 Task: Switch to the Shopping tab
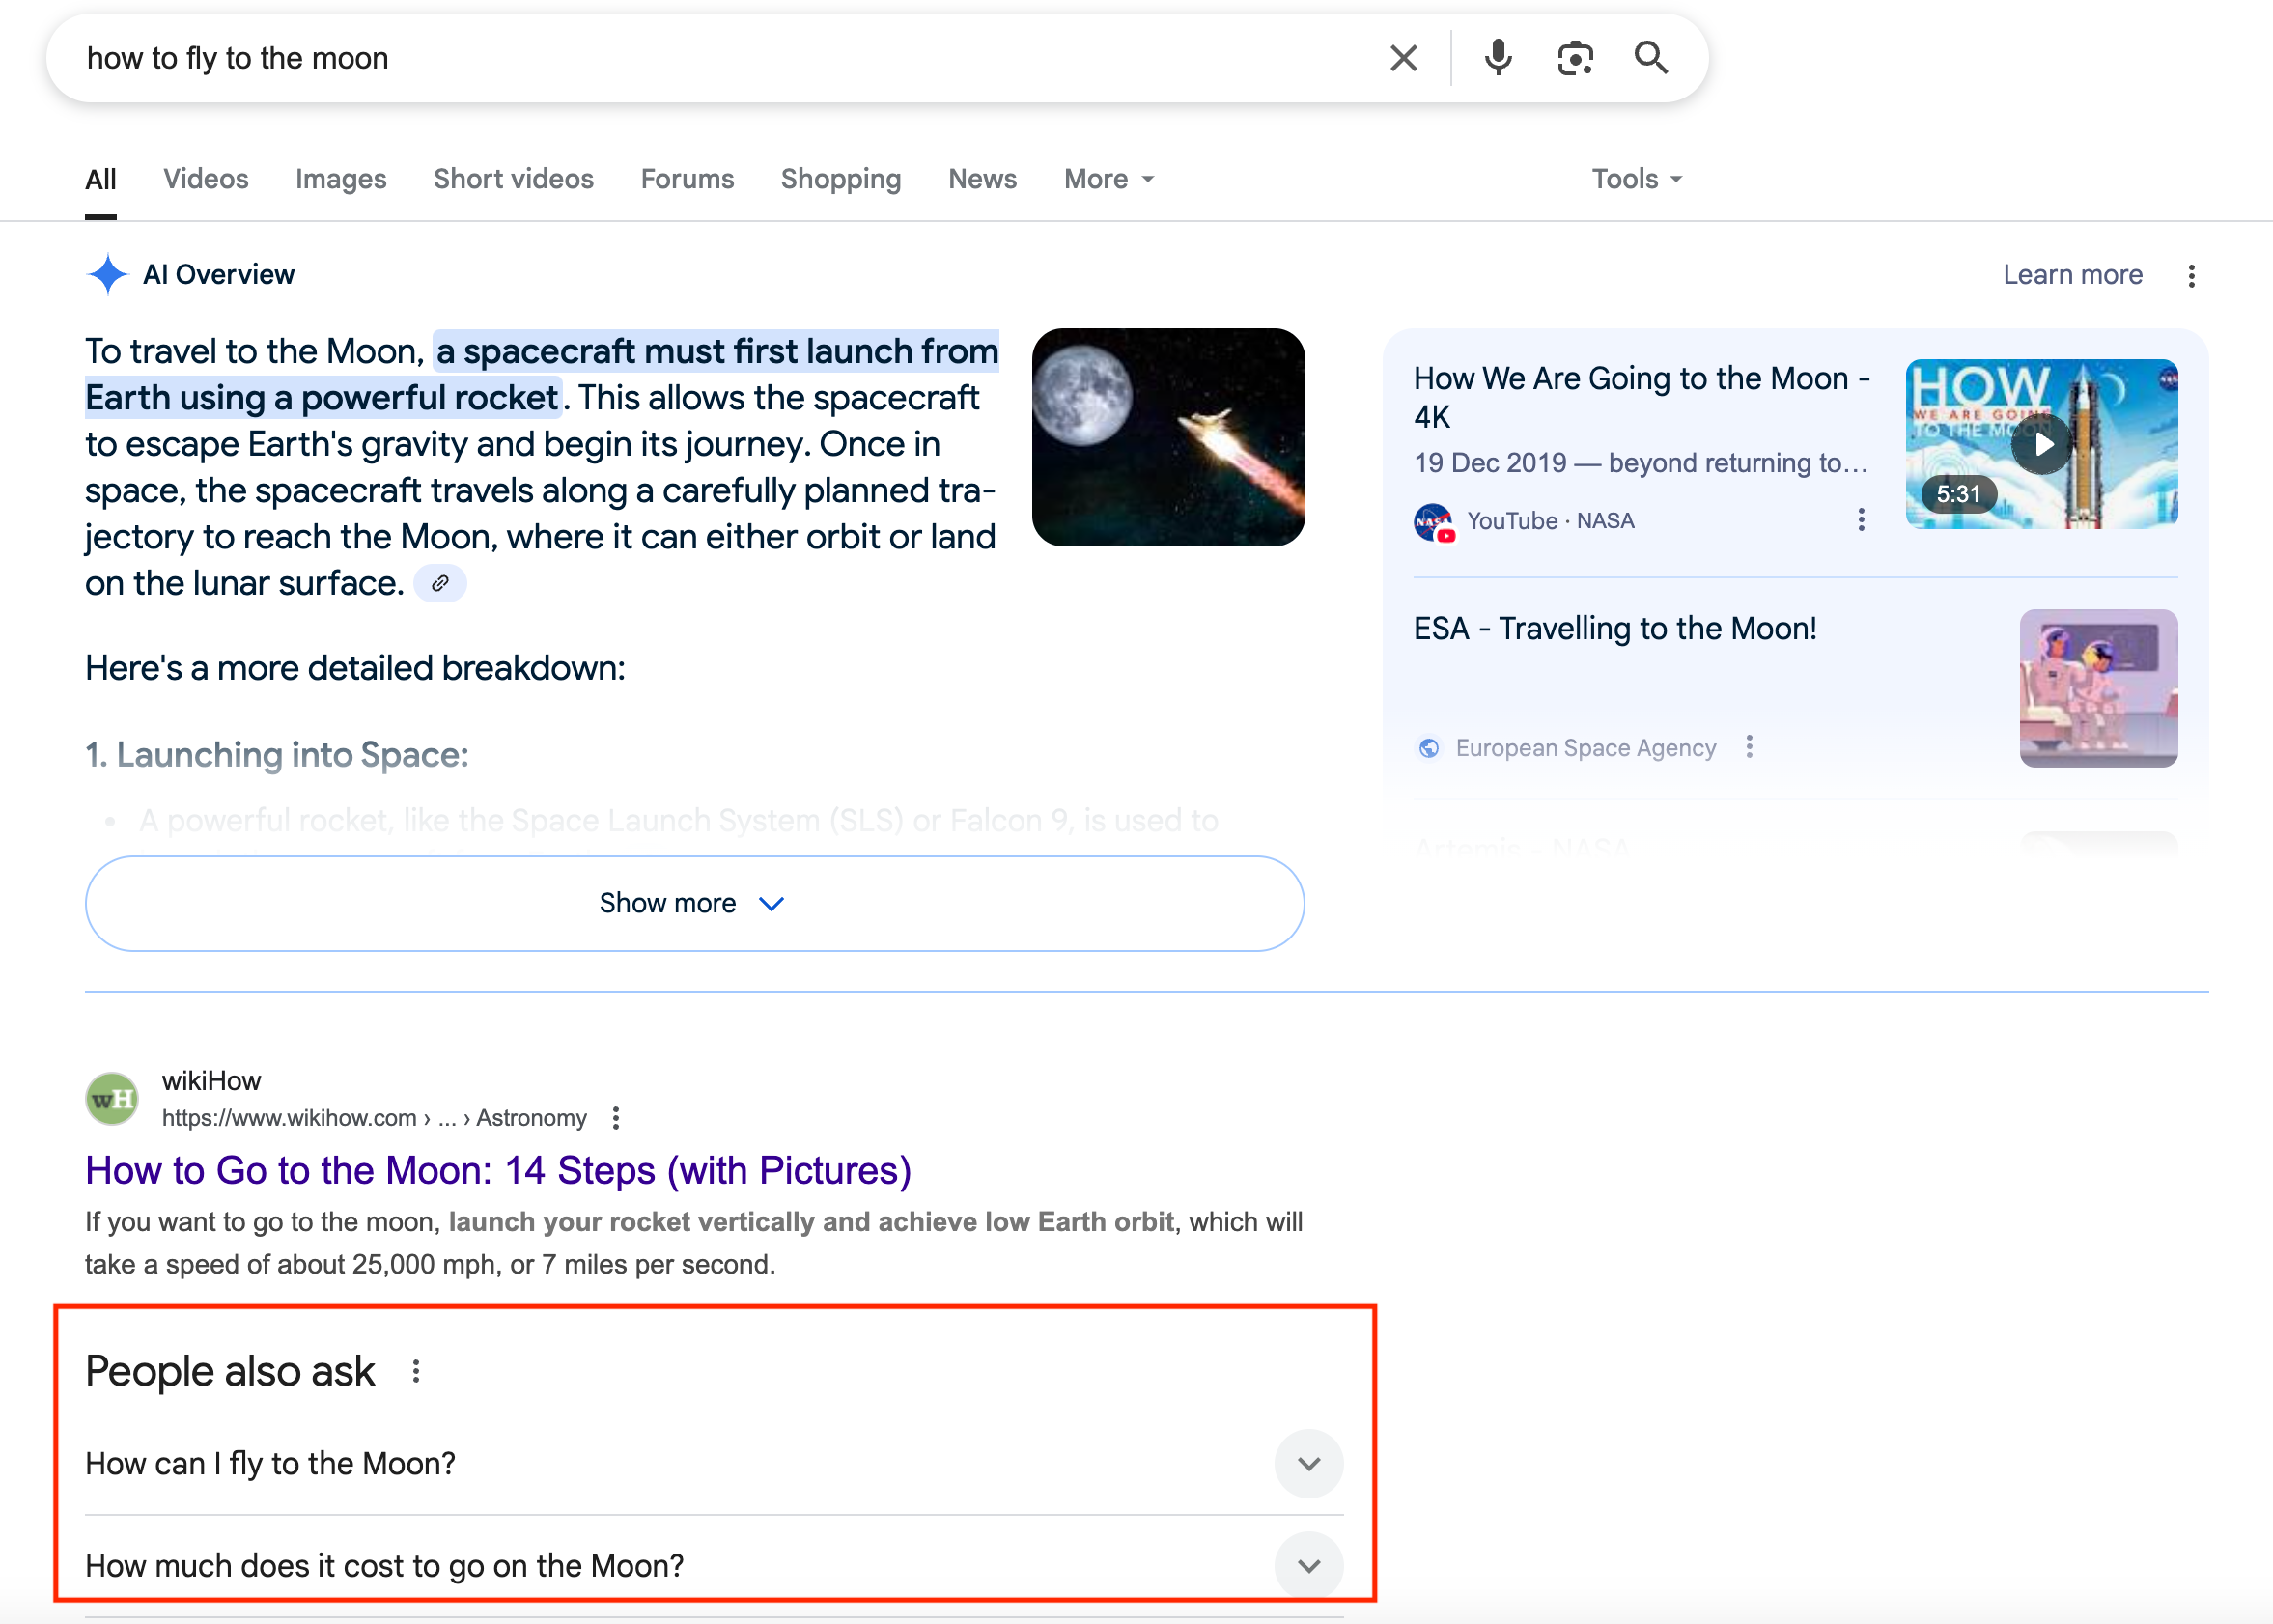(x=841, y=179)
